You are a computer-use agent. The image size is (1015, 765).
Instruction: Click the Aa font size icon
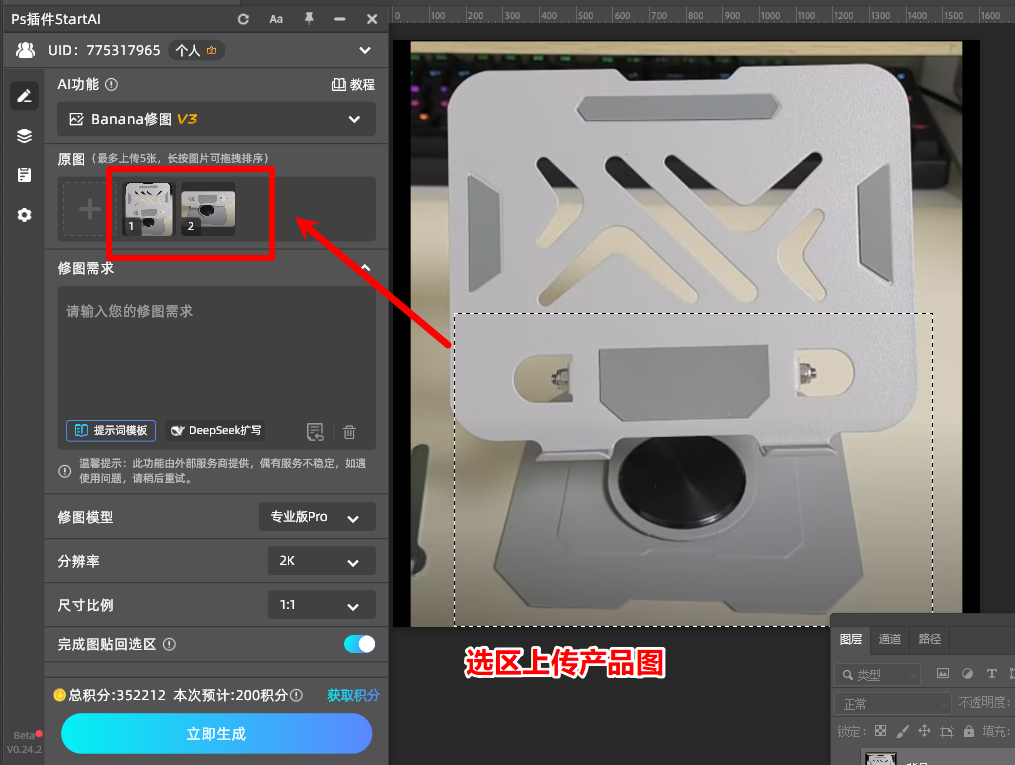[x=276, y=19]
